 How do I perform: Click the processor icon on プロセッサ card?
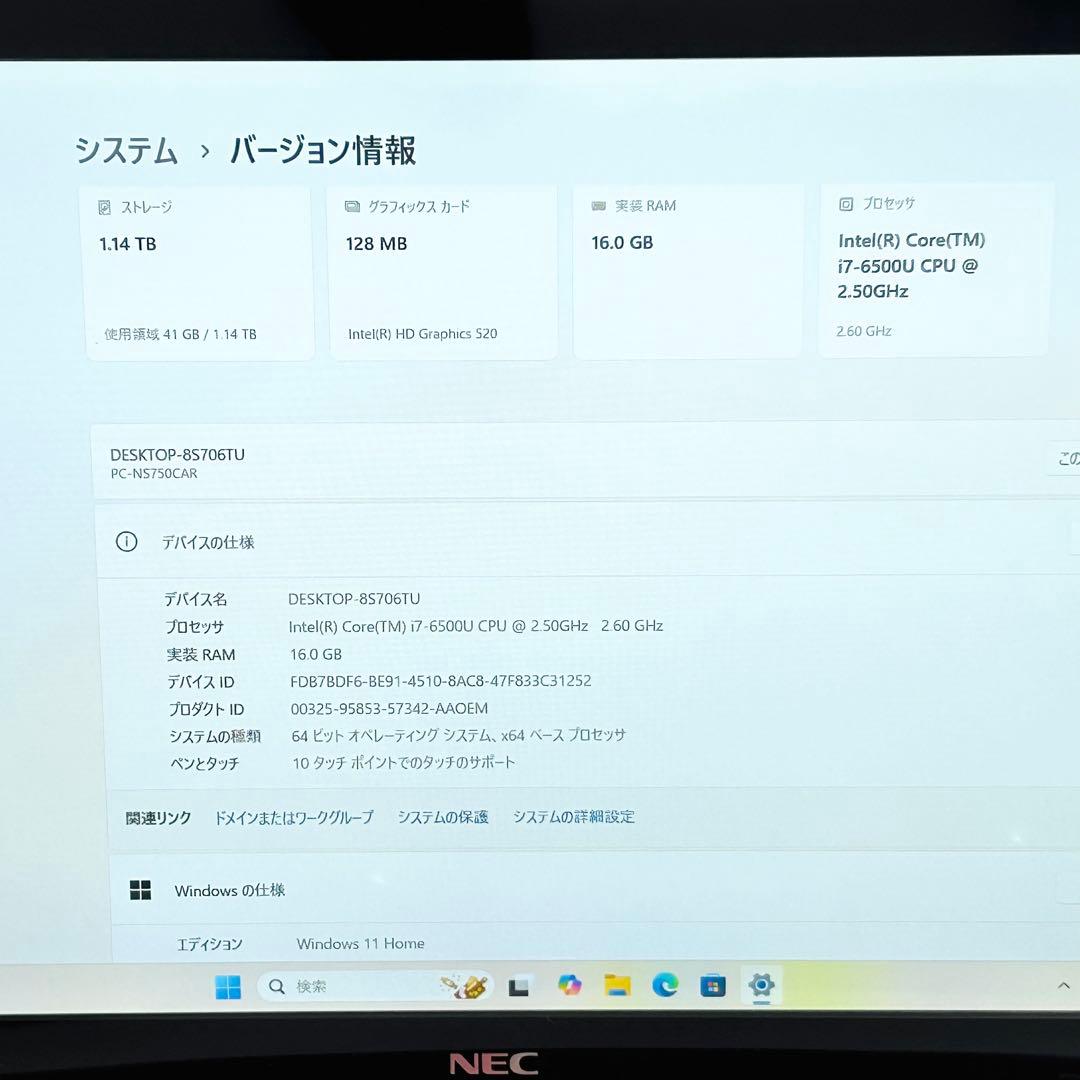tap(844, 203)
